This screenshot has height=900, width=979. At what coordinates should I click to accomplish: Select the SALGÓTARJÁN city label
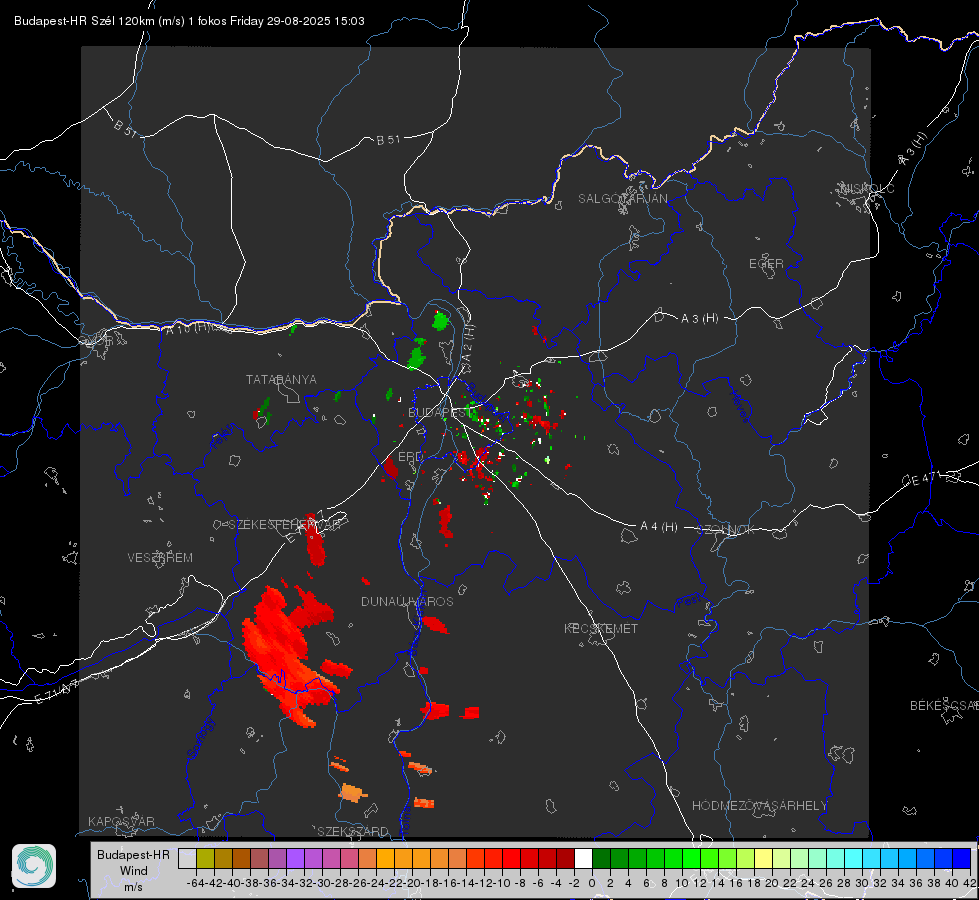[x=622, y=199]
